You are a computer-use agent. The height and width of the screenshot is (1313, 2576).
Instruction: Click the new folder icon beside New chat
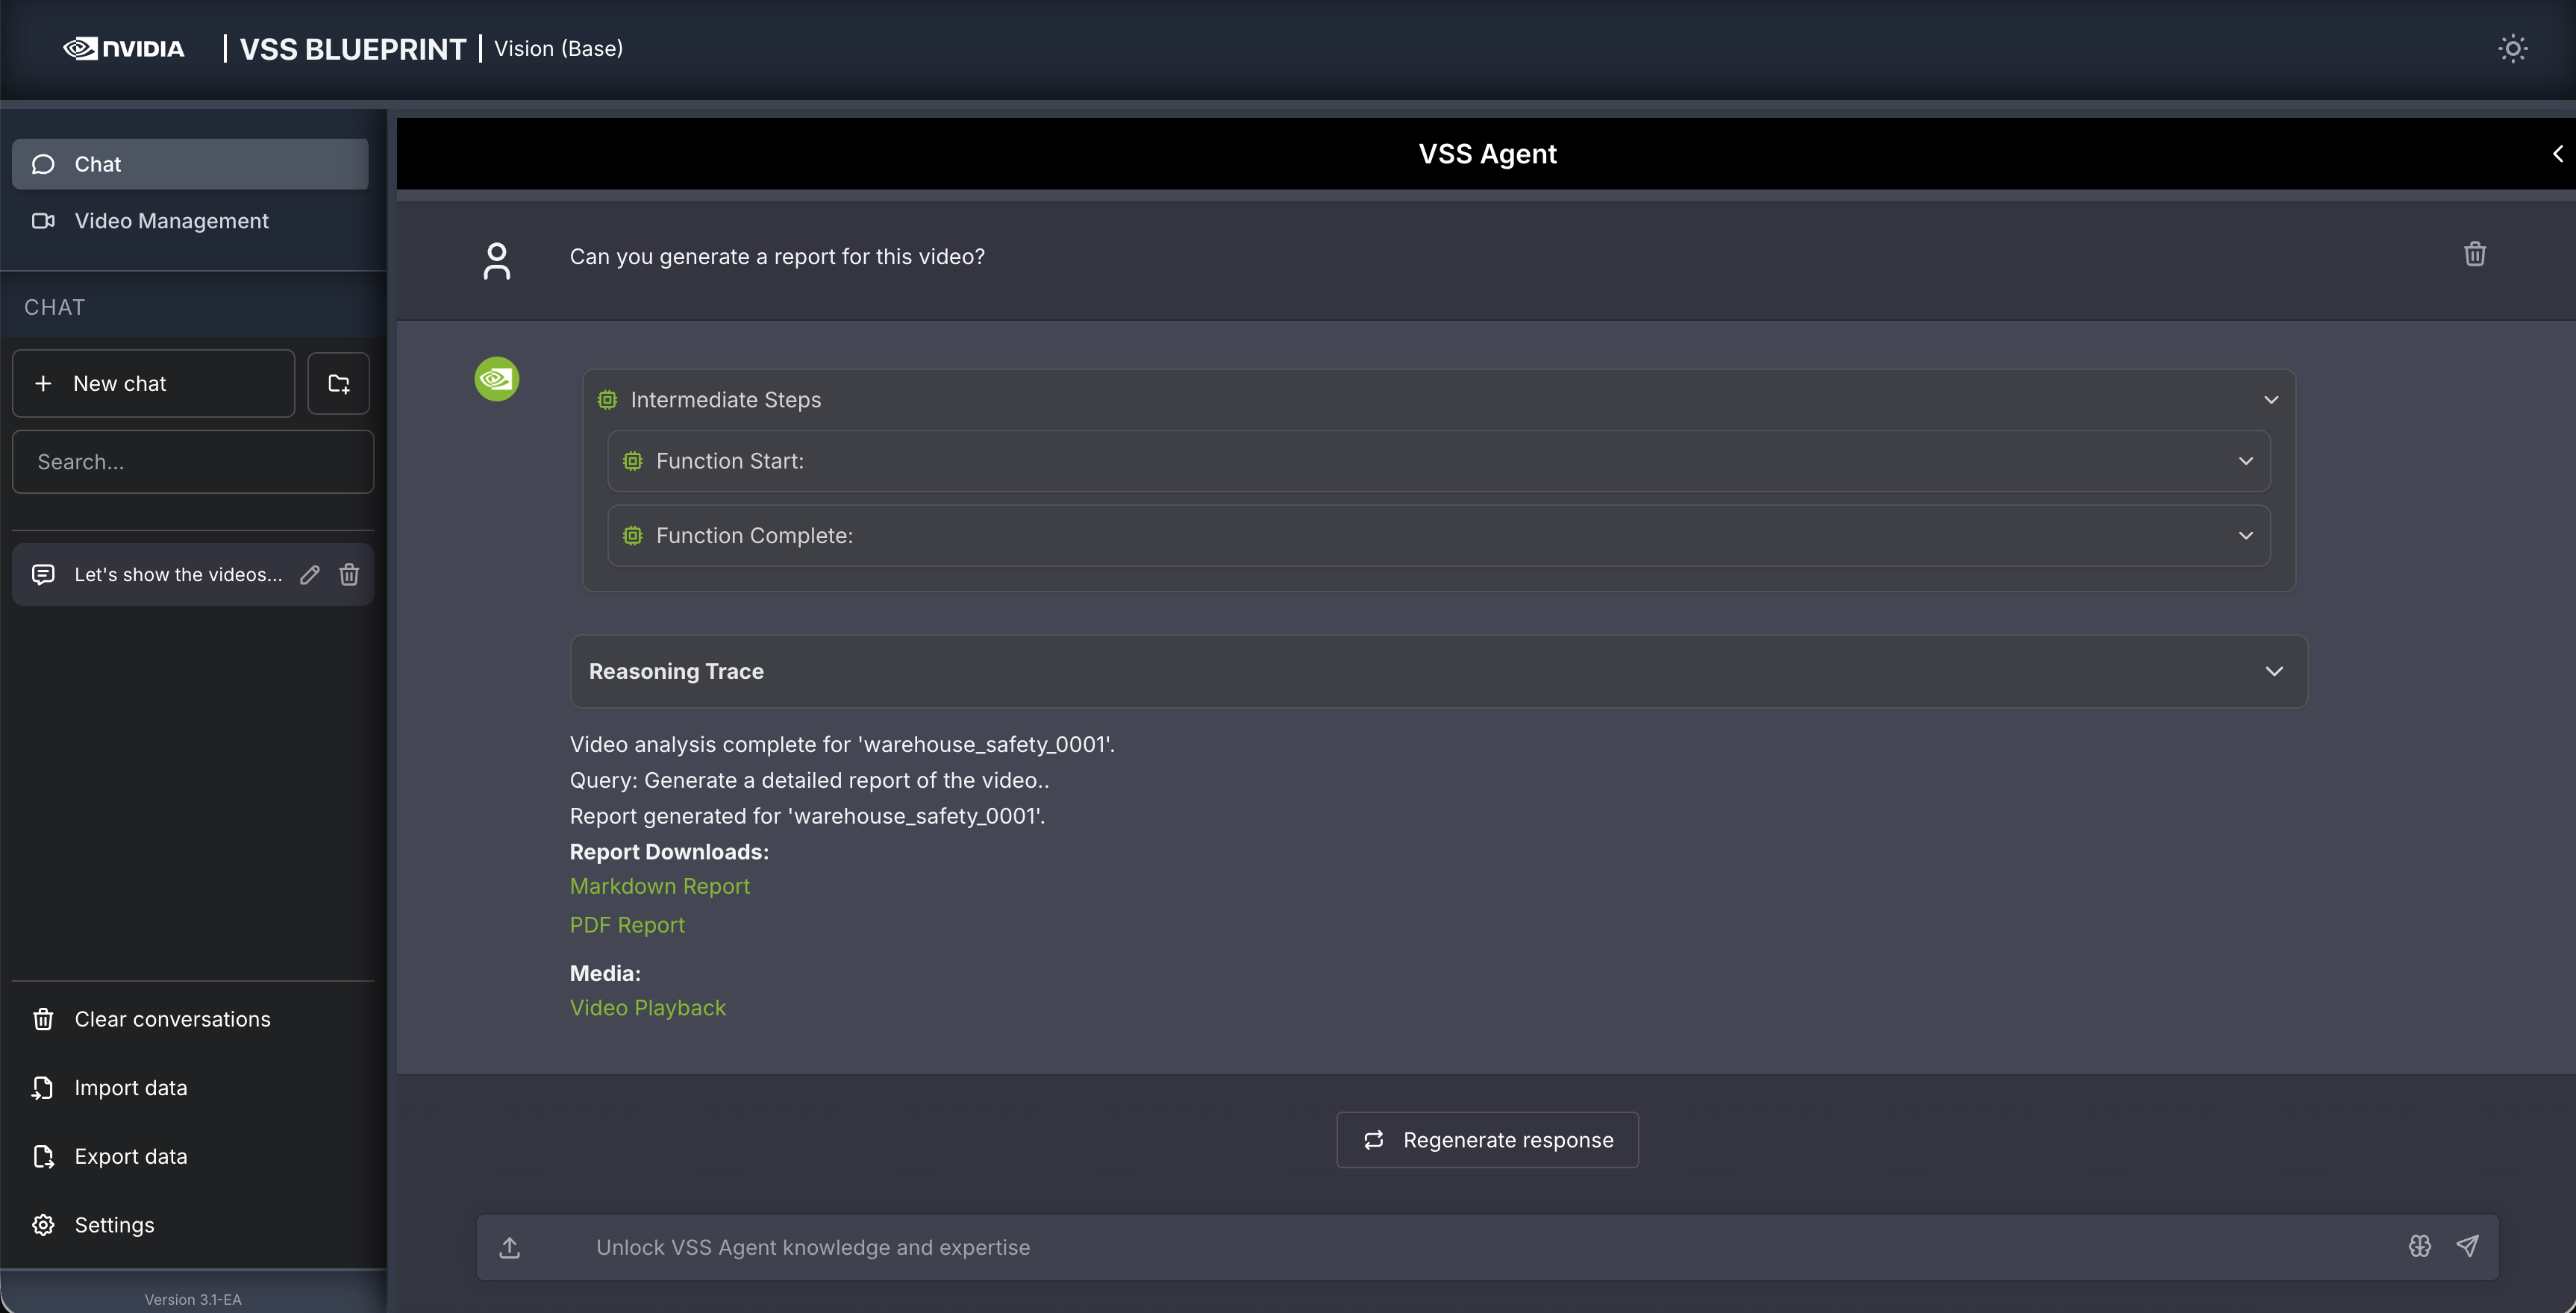click(x=338, y=383)
